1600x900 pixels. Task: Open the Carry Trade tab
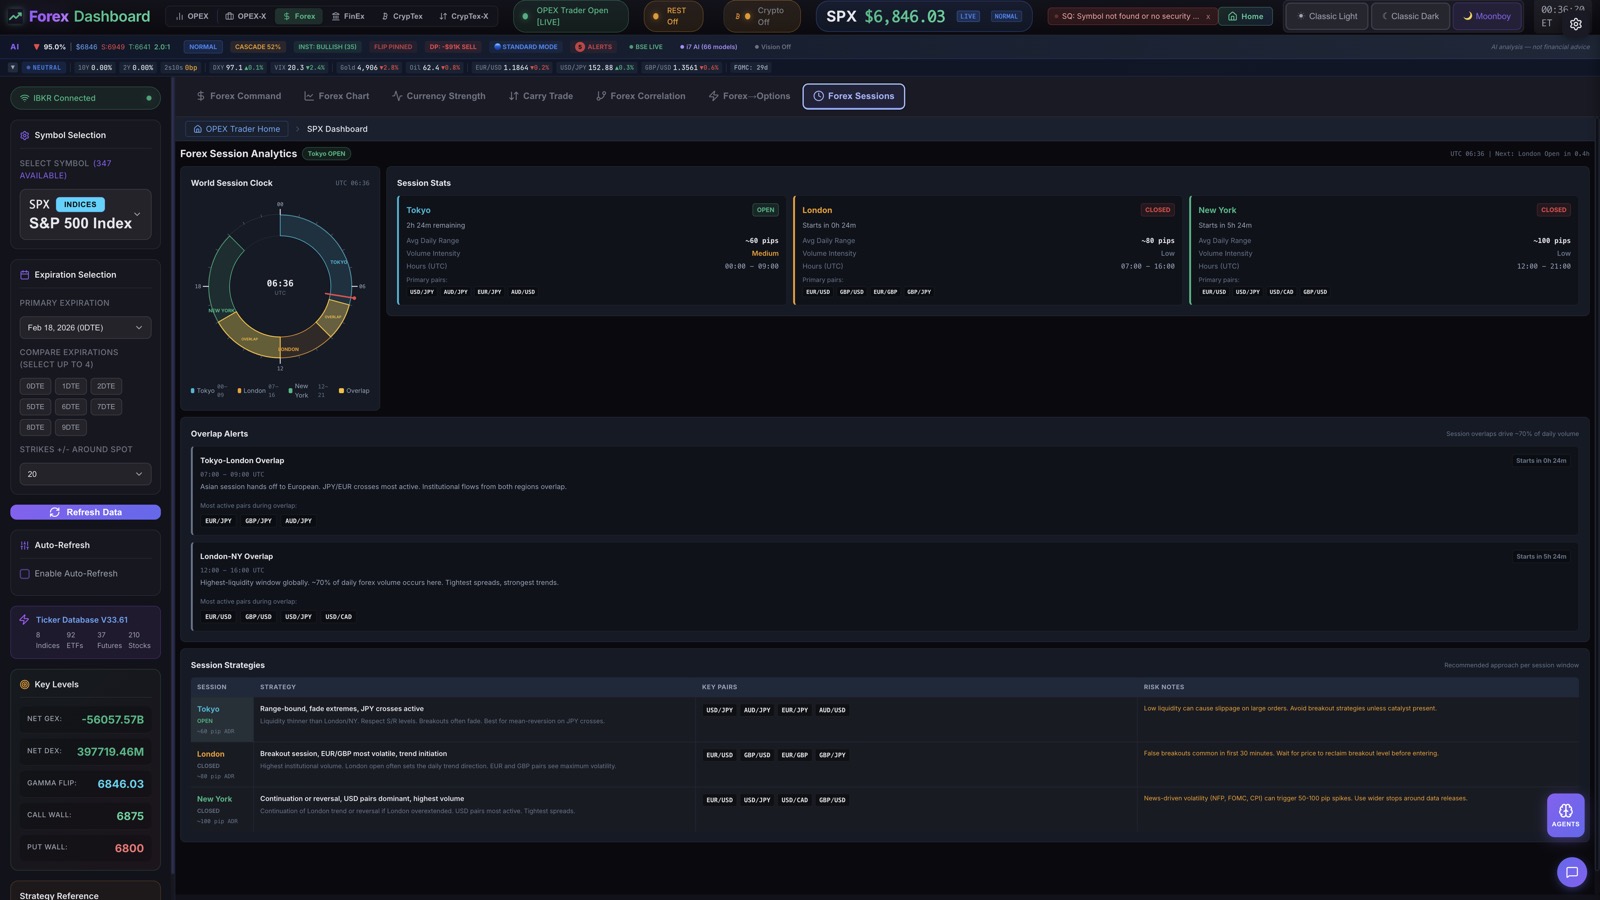540,96
